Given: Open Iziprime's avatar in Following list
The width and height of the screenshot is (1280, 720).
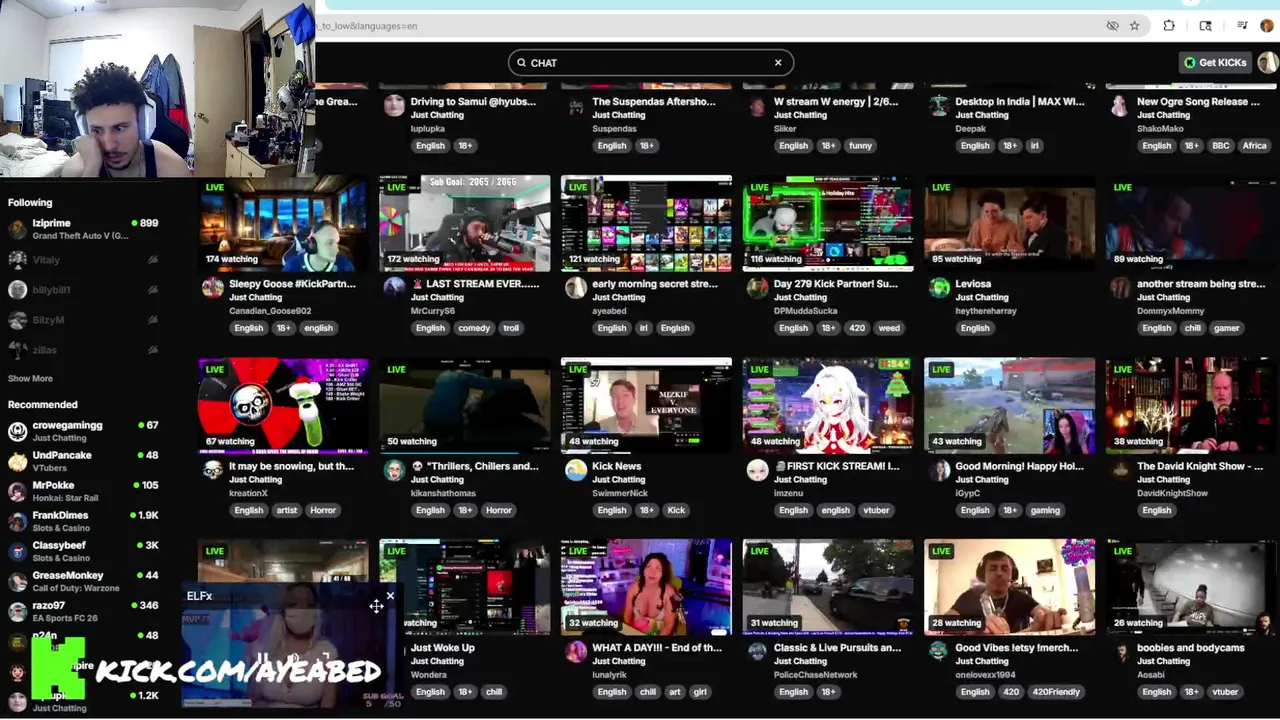Looking at the screenshot, I should point(17,229).
